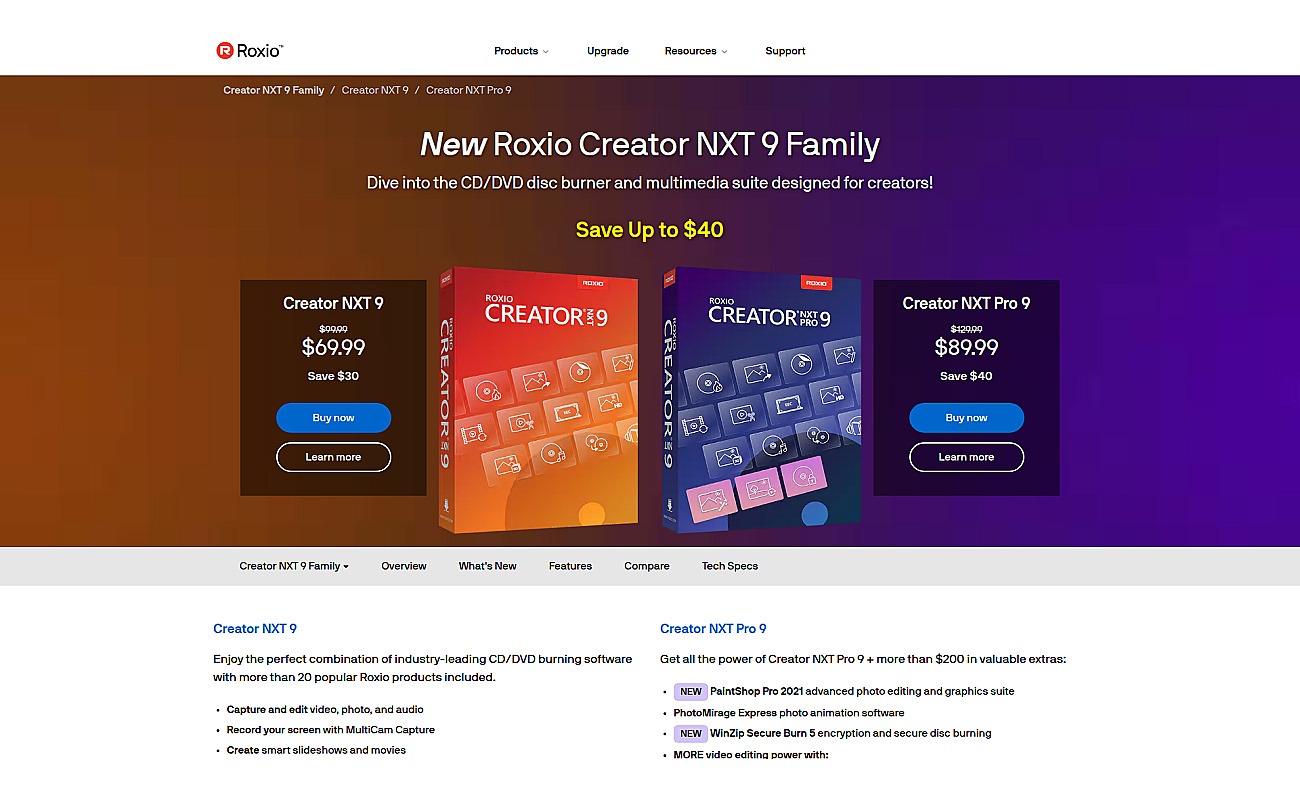Open the Features tab
This screenshot has height=788, width=1300.
coord(570,566)
